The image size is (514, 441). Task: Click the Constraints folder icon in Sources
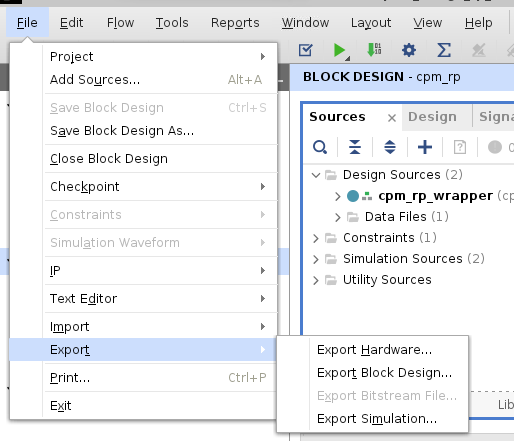[x=331, y=238]
